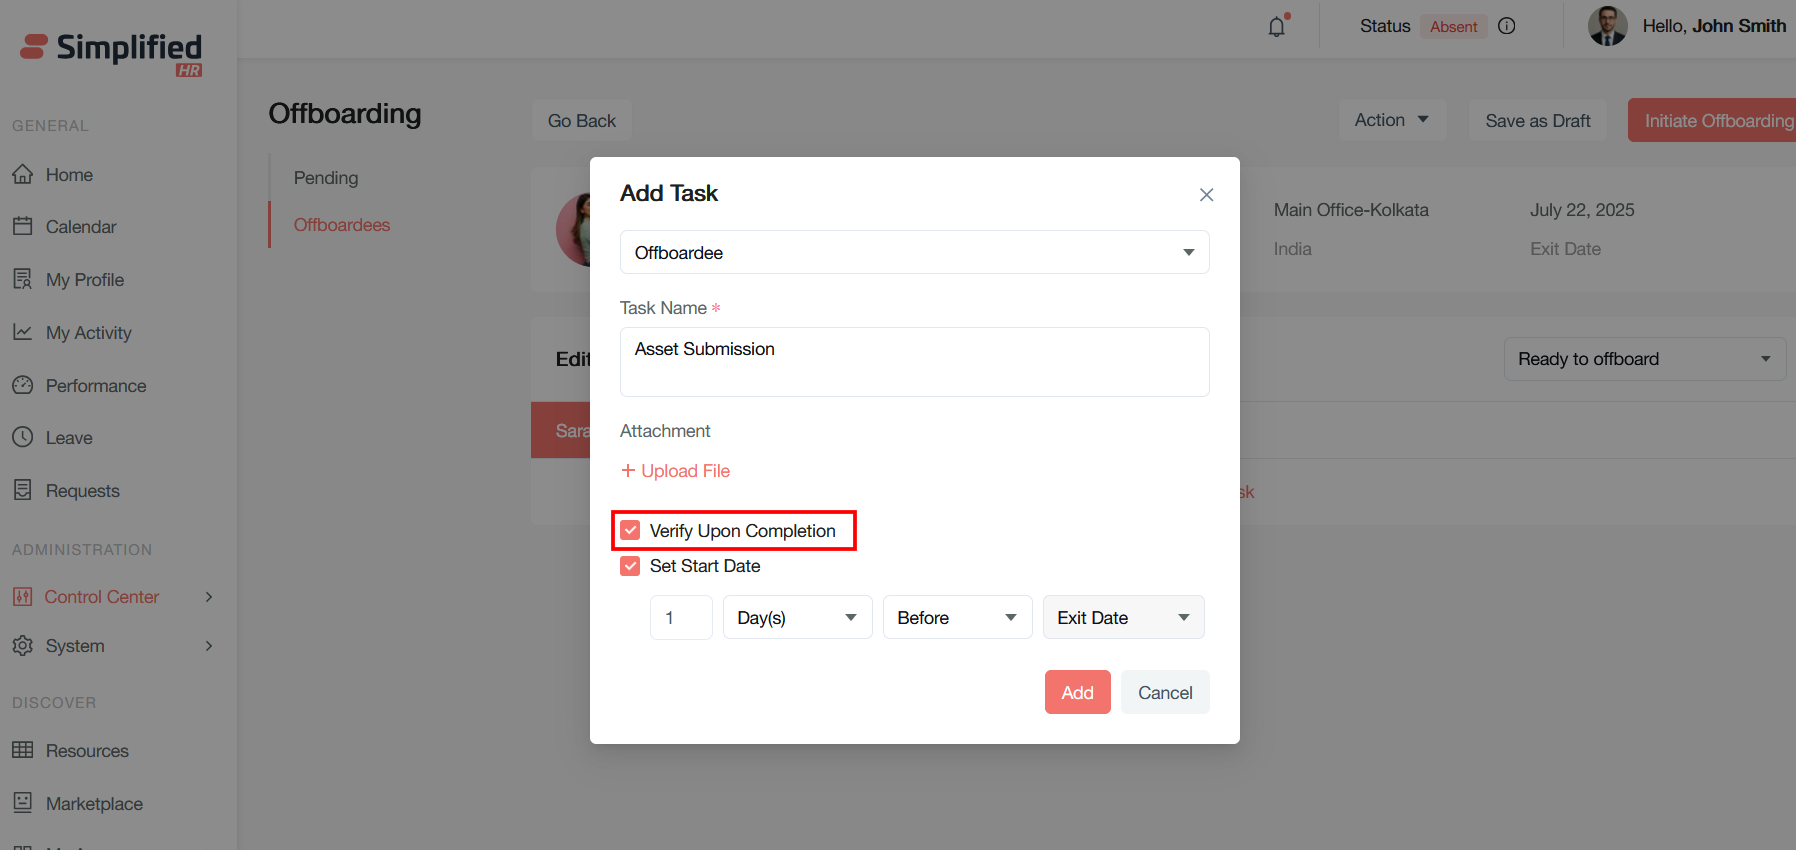Uncheck Verify Upon Completion checkbox

630,530
